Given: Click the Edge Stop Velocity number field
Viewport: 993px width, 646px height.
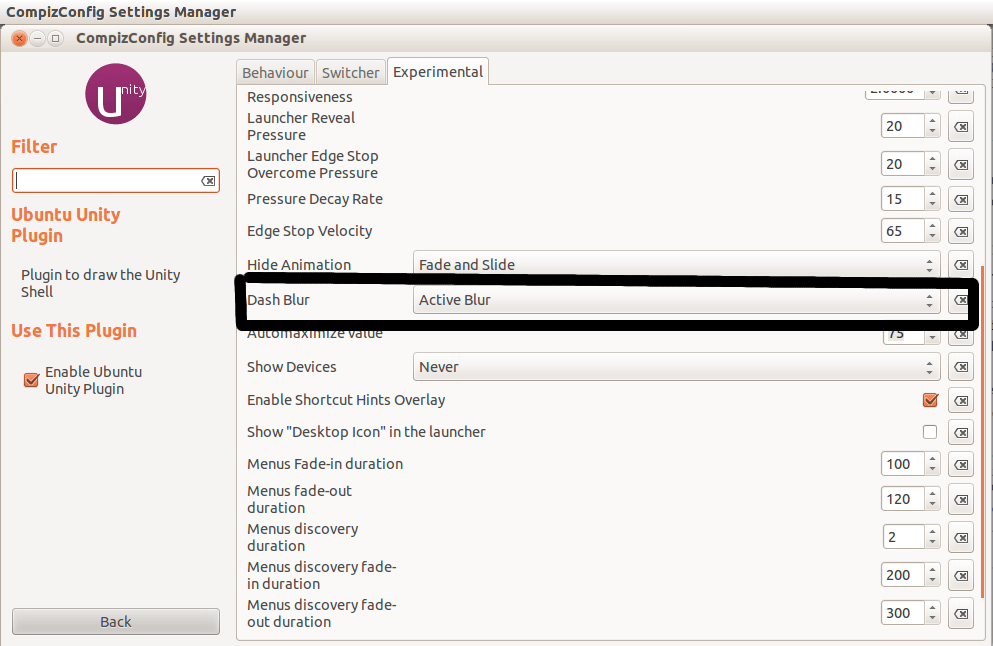Looking at the screenshot, I should point(903,231).
